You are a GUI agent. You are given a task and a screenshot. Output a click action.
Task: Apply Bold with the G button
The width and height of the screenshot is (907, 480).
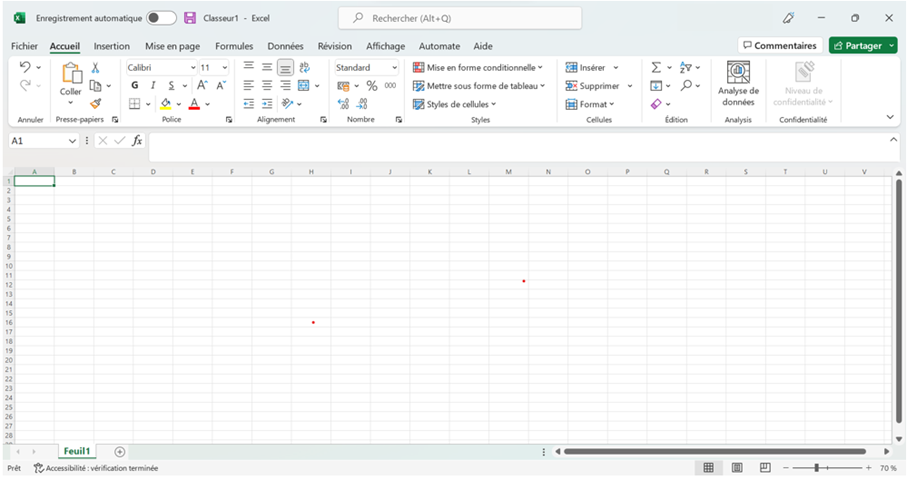pyautogui.click(x=135, y=86)
